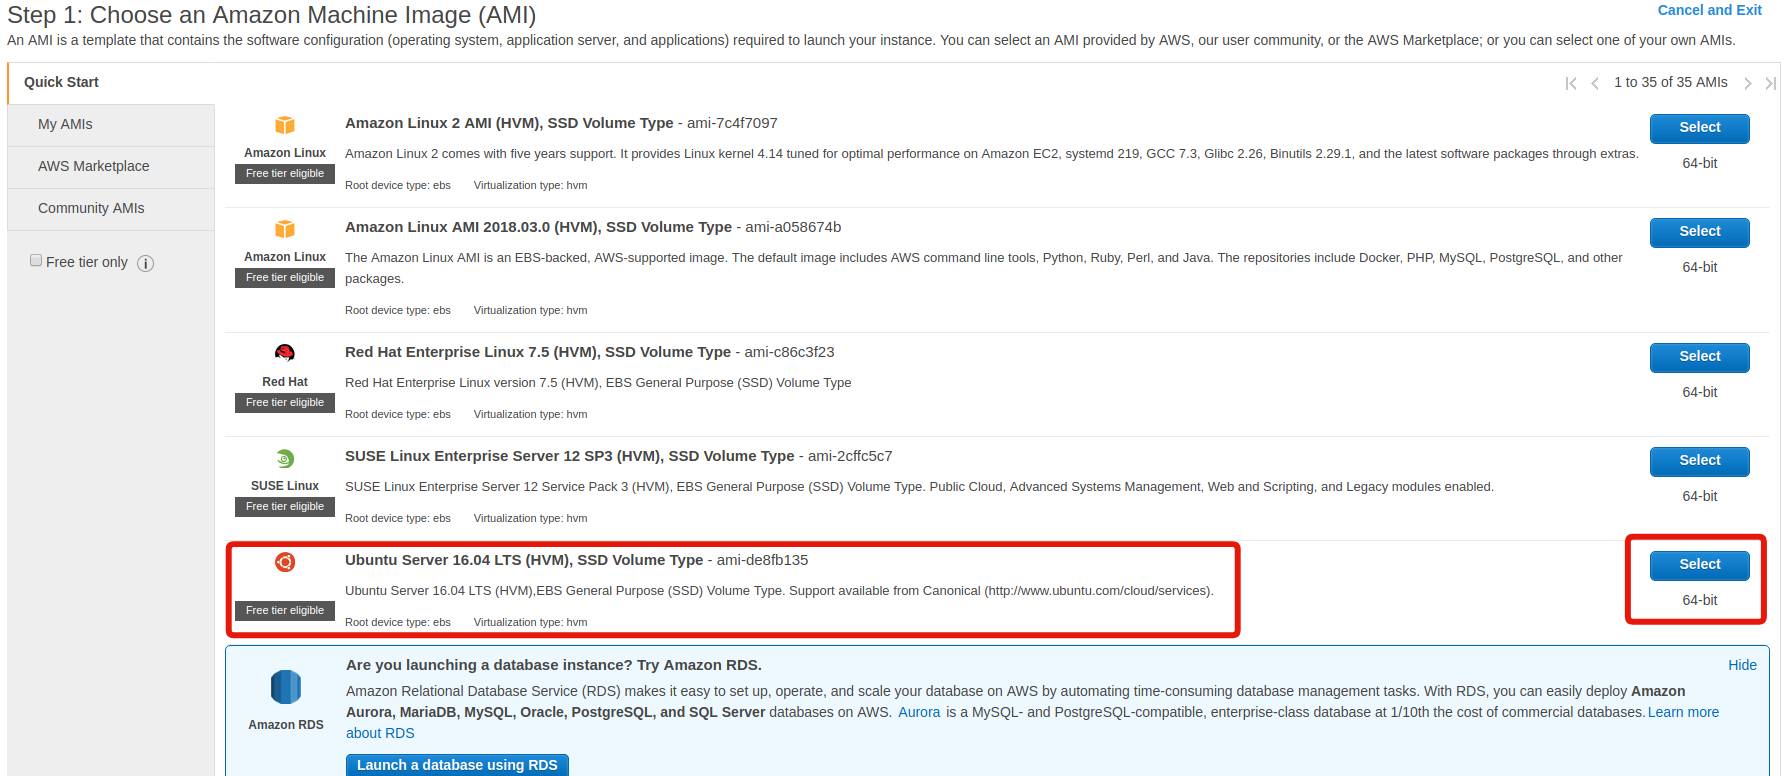1792x776 pixels.
Task: Click Cancel and Exit link
Action: point(1709,10)
